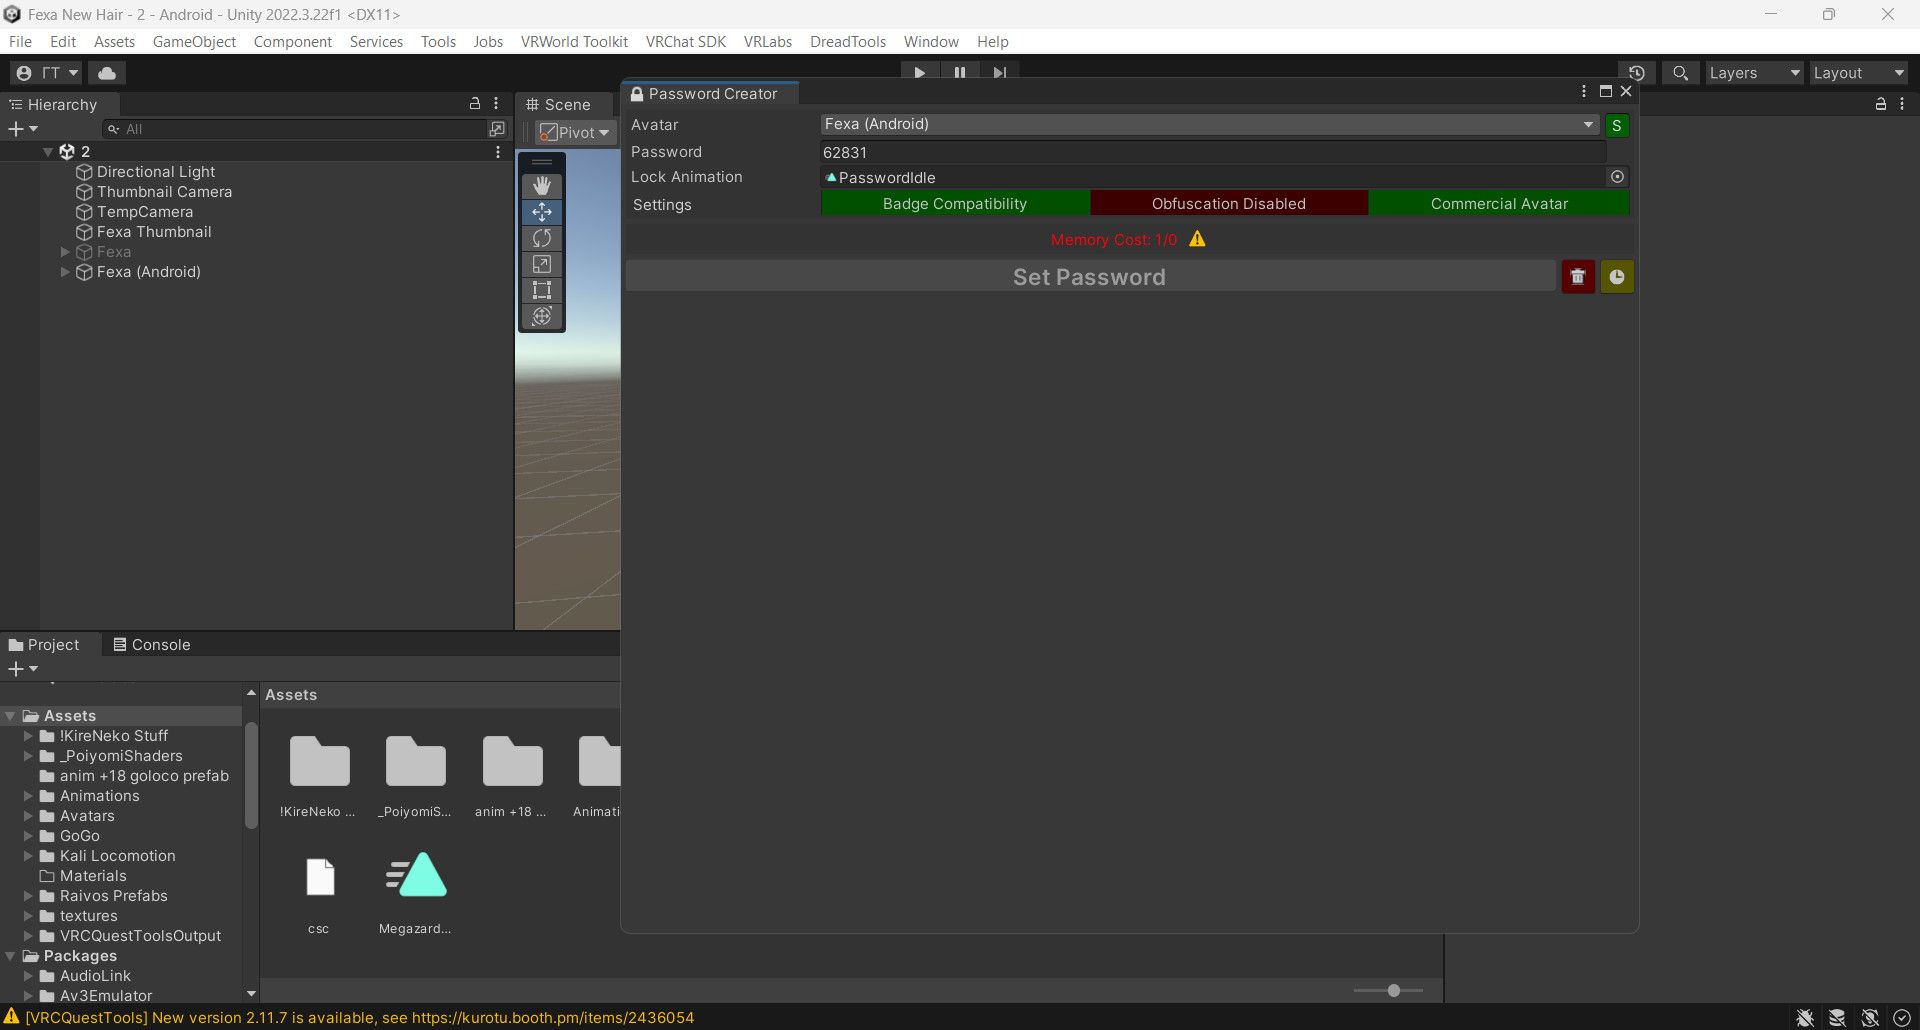Select the Rotate tool in Scene toolbar
The height and width of the screenshot is (1030, 1920).
[x=542, y=238]
